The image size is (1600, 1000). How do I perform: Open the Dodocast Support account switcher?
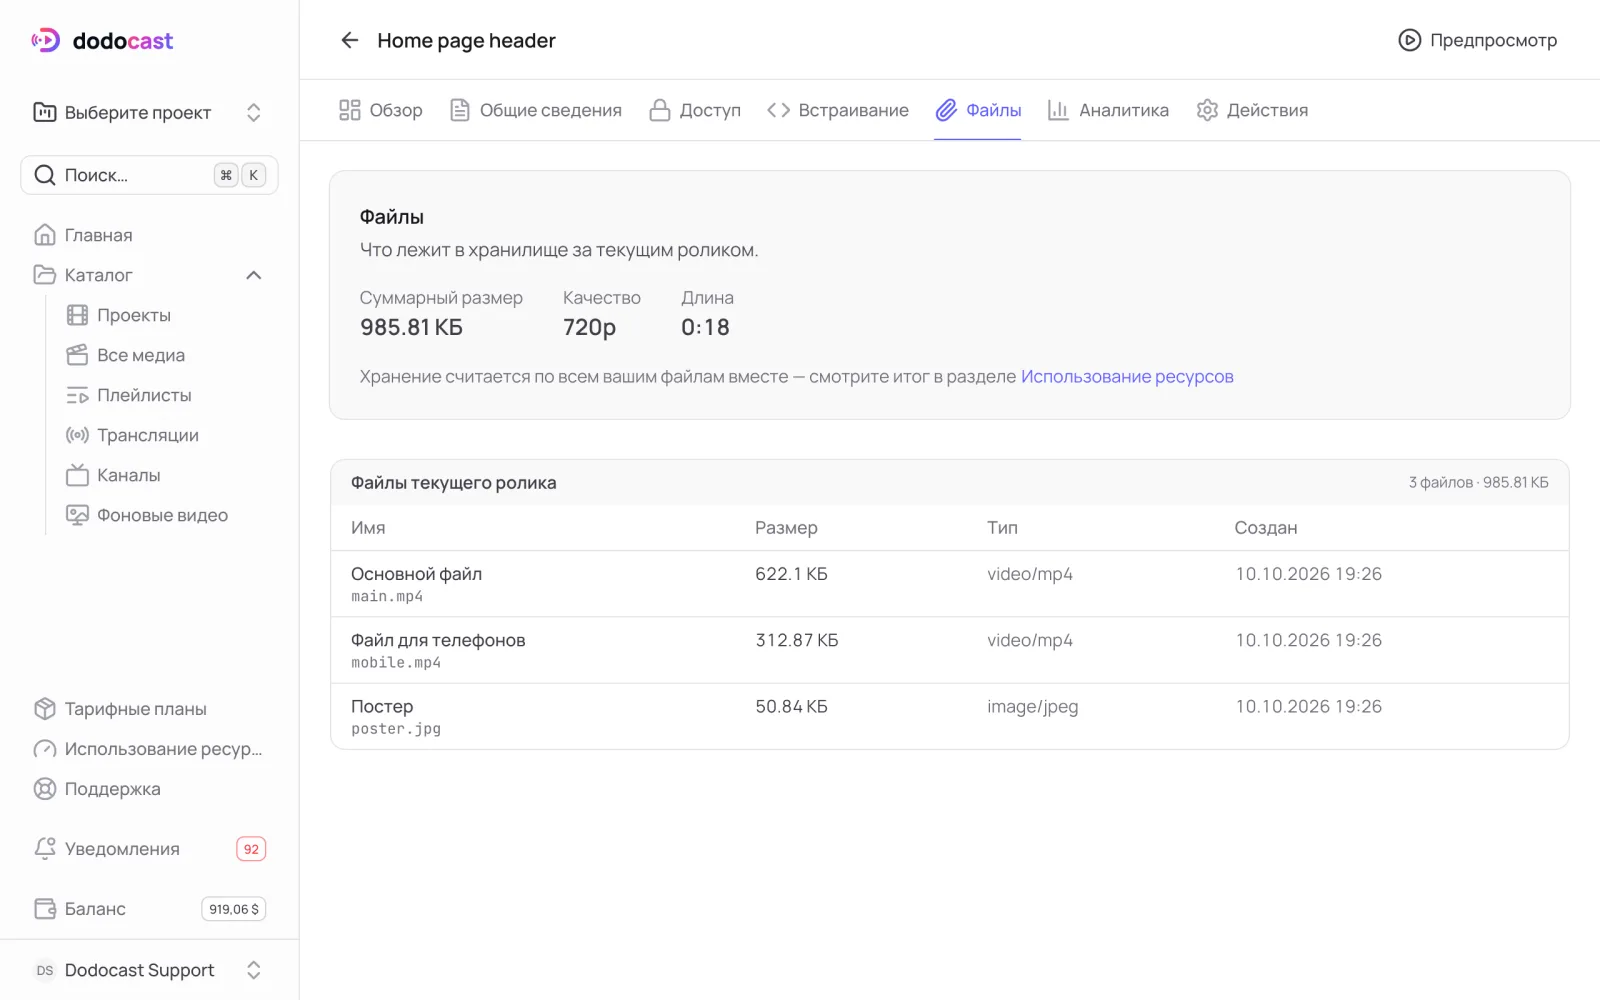pos(149,970)
